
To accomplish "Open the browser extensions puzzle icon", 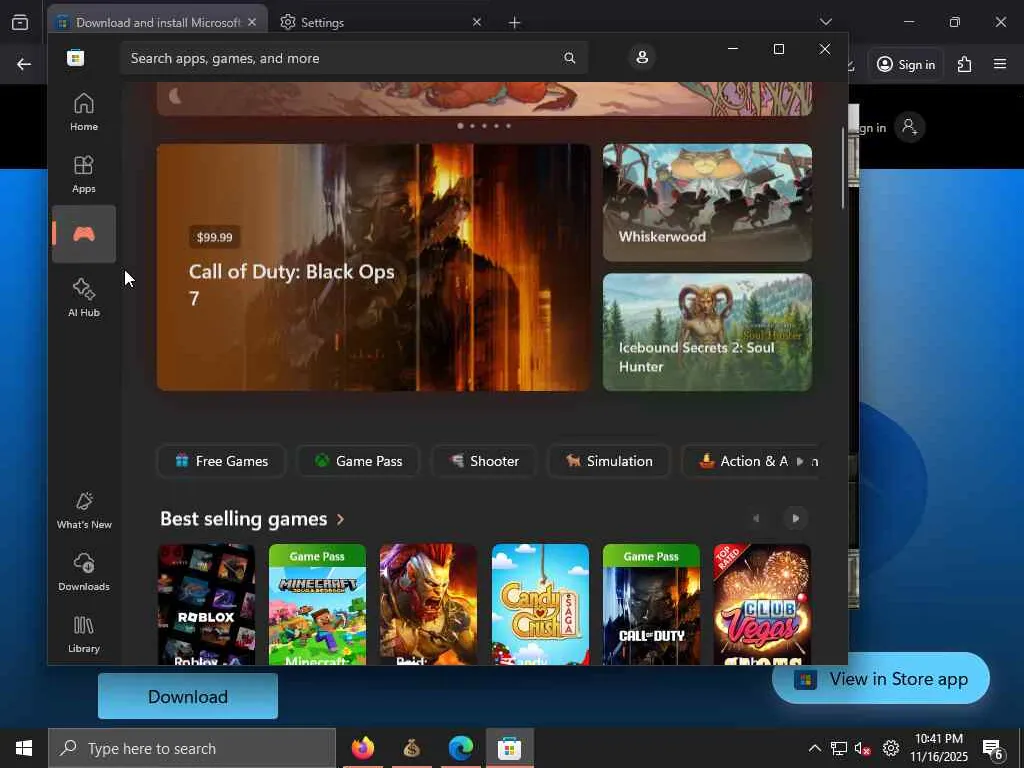I will (964, 64).
